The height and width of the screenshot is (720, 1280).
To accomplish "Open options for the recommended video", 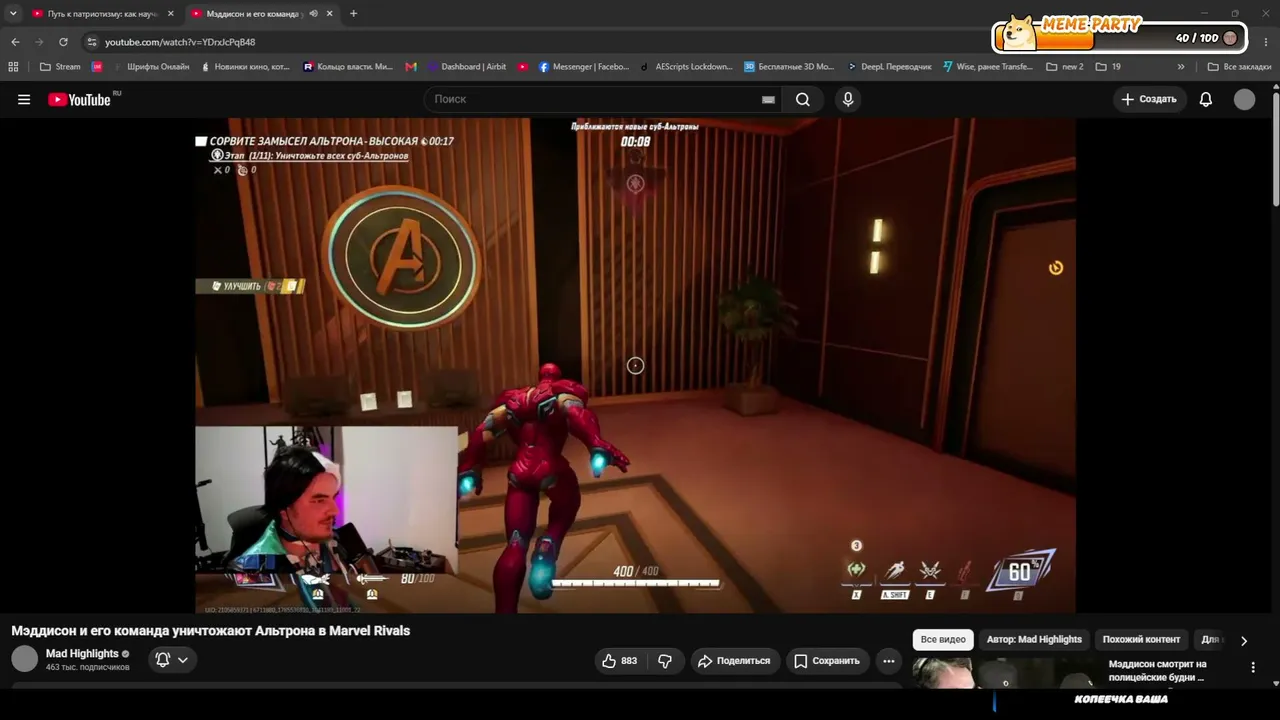I will pos(1253,667).
